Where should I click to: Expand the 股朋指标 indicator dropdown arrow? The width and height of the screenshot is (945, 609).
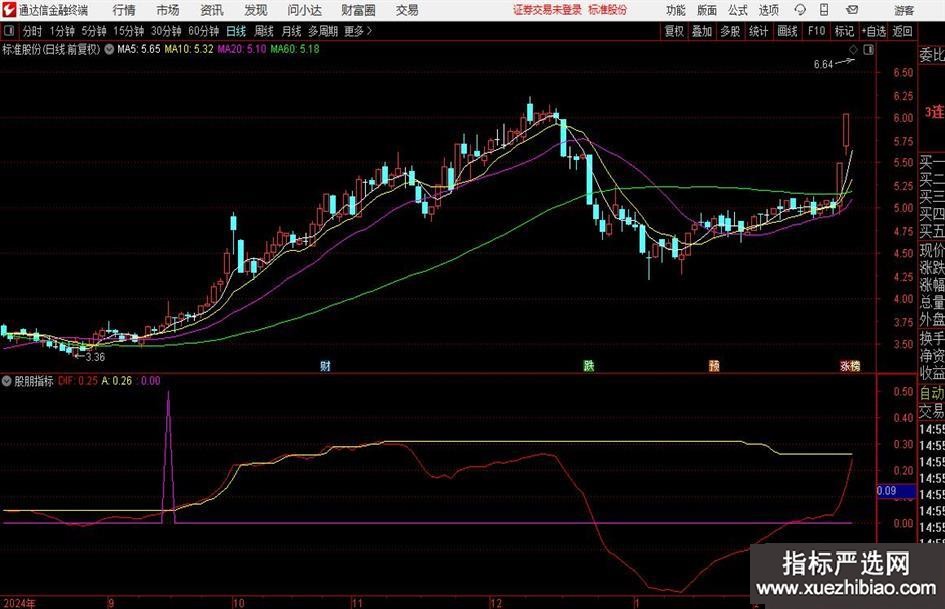tap(7, 381)
